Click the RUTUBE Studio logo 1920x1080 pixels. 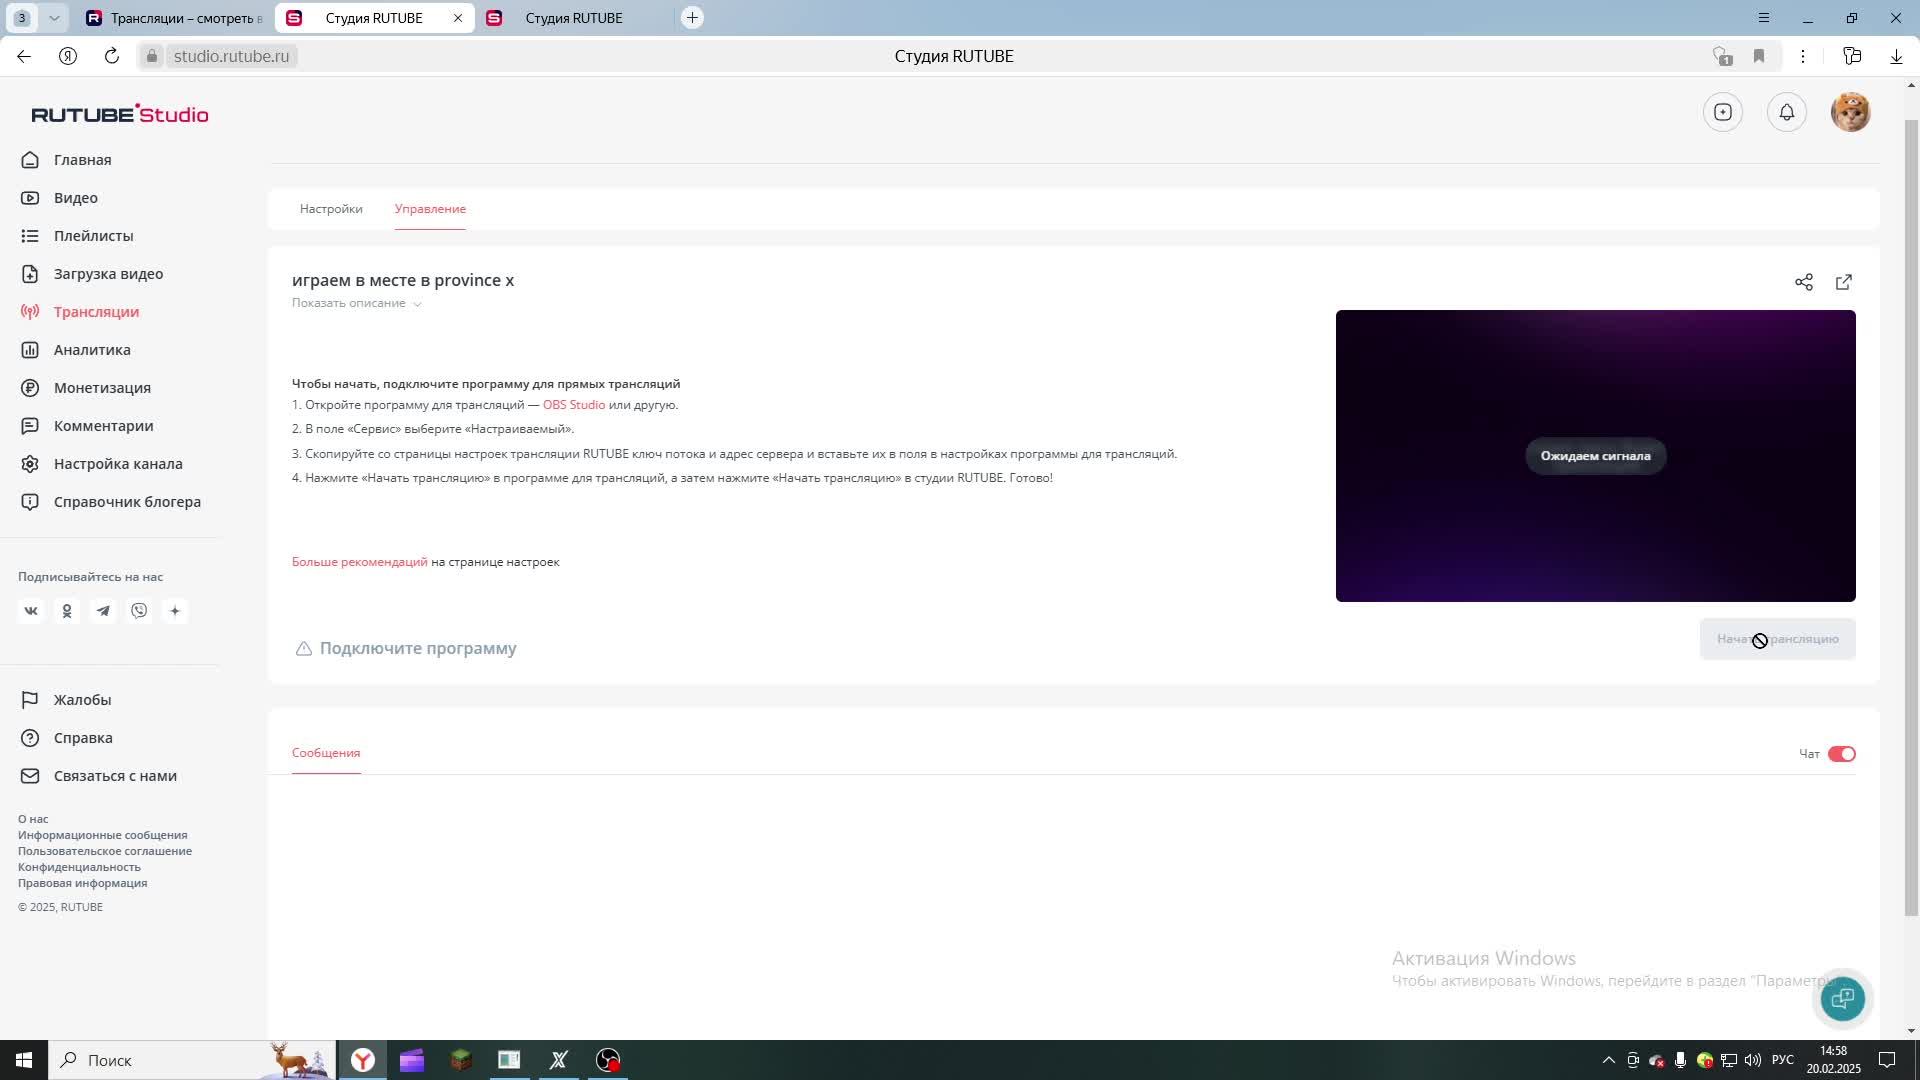point(120,114)
